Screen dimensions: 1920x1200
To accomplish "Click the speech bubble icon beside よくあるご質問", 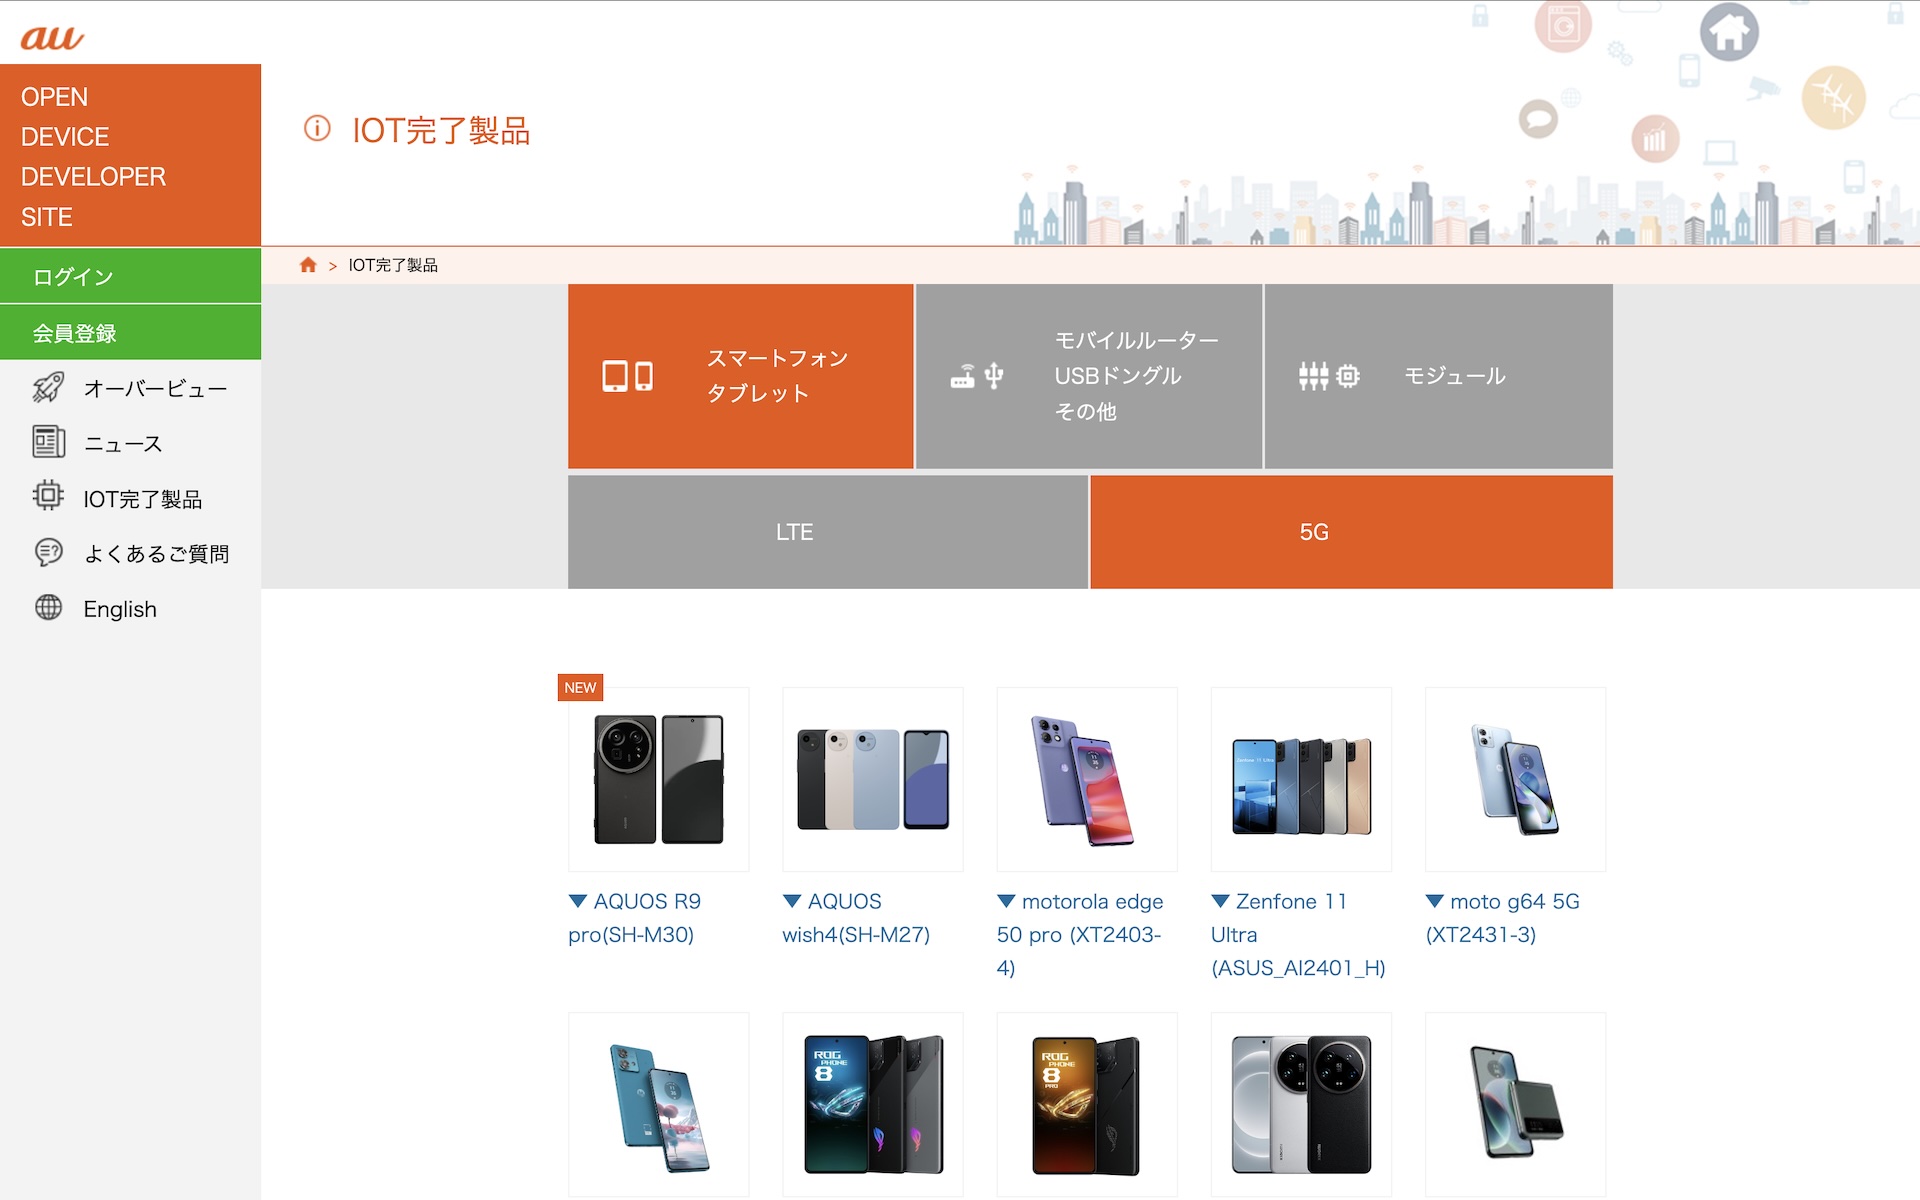I will pos(48,552).
